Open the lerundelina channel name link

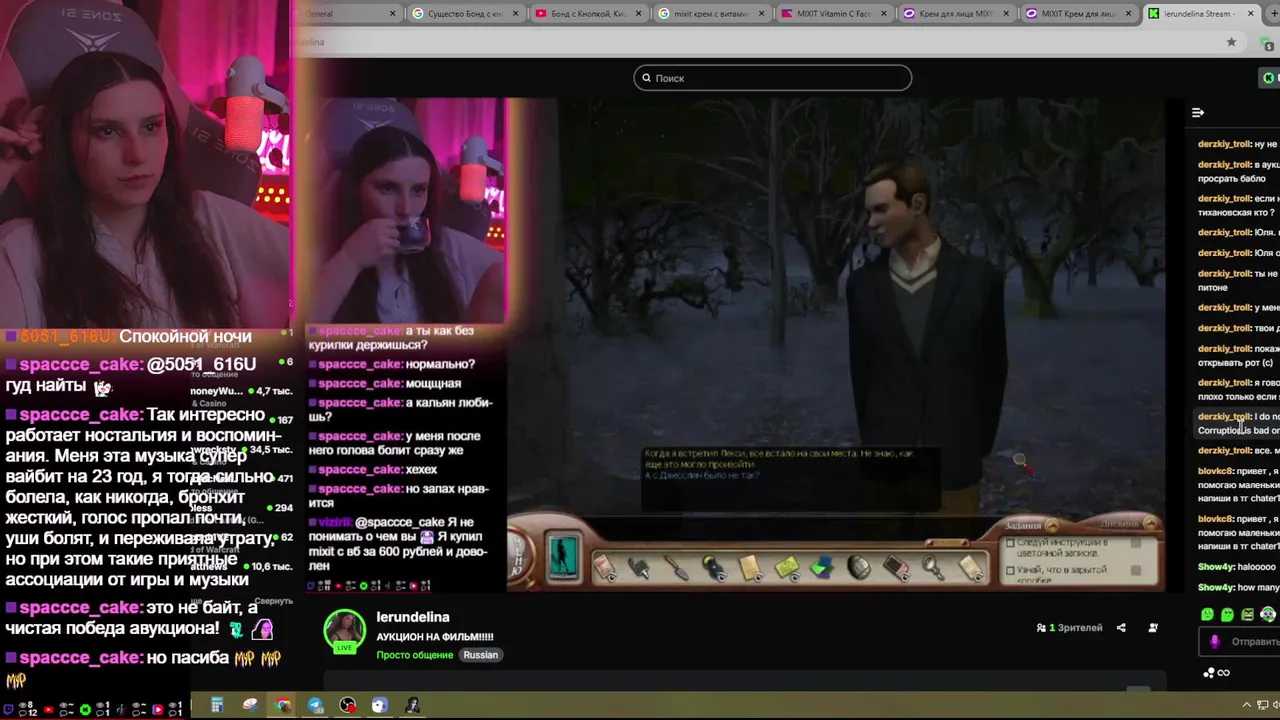pyautogui.click(x=413, y=617)
